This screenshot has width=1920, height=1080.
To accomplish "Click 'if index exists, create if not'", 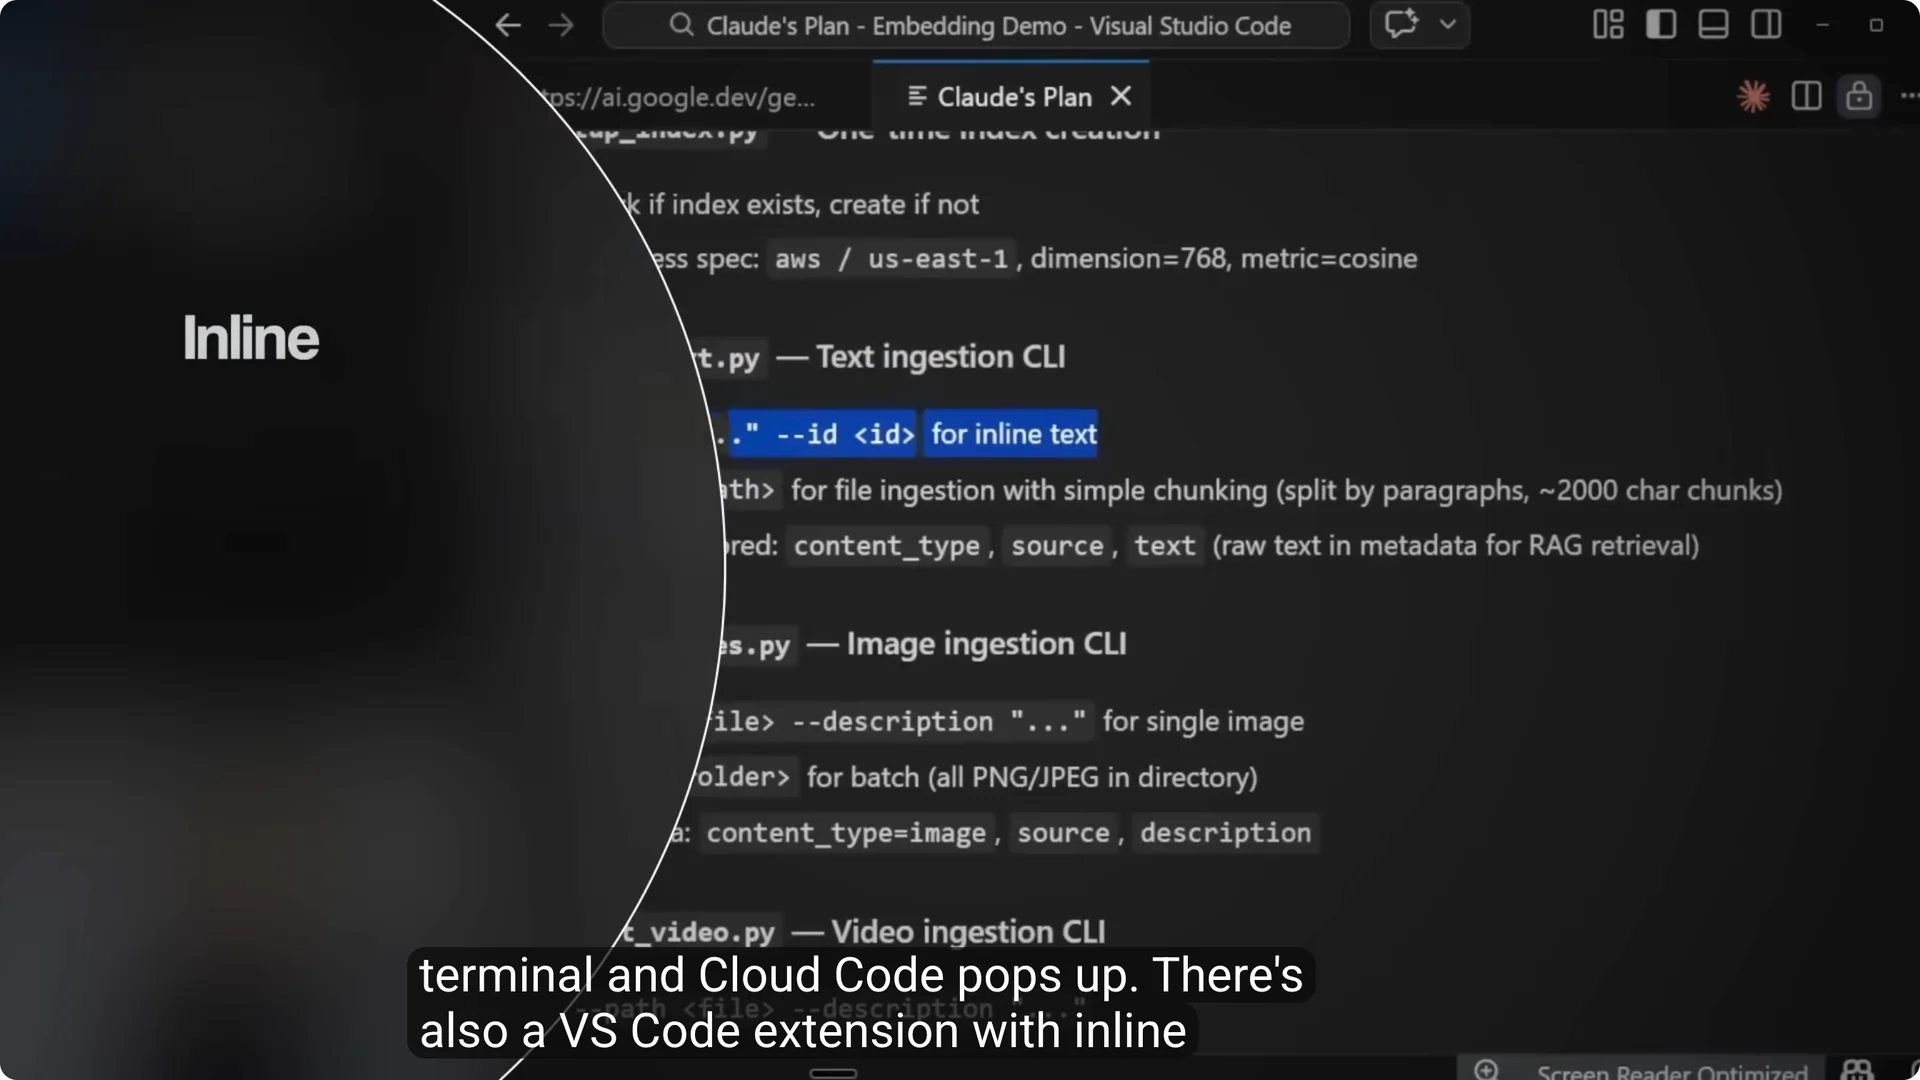I will pos(813,205).
